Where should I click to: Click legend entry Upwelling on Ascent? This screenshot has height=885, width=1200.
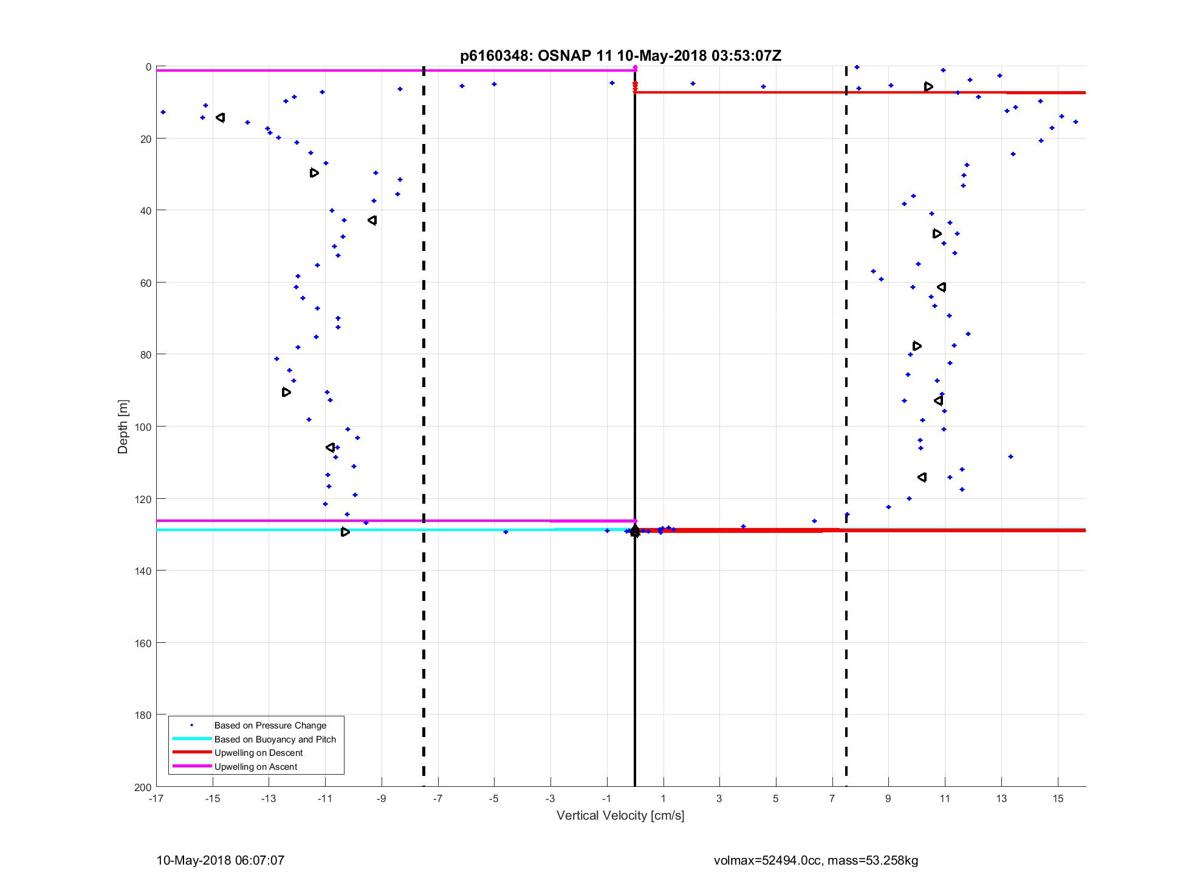point(255,766)
